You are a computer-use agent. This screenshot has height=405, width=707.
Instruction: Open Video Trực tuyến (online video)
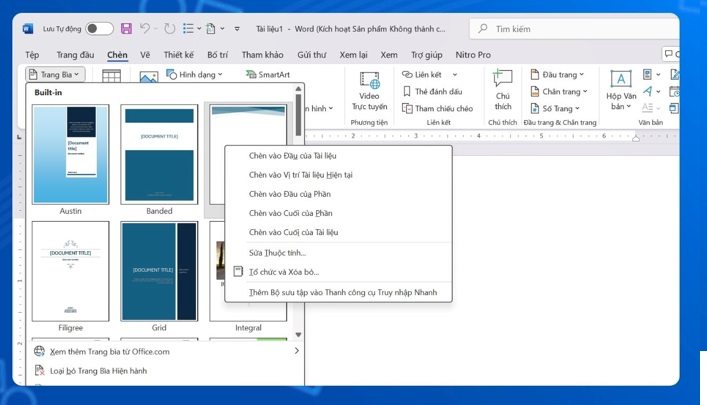(x=369, y=90)
